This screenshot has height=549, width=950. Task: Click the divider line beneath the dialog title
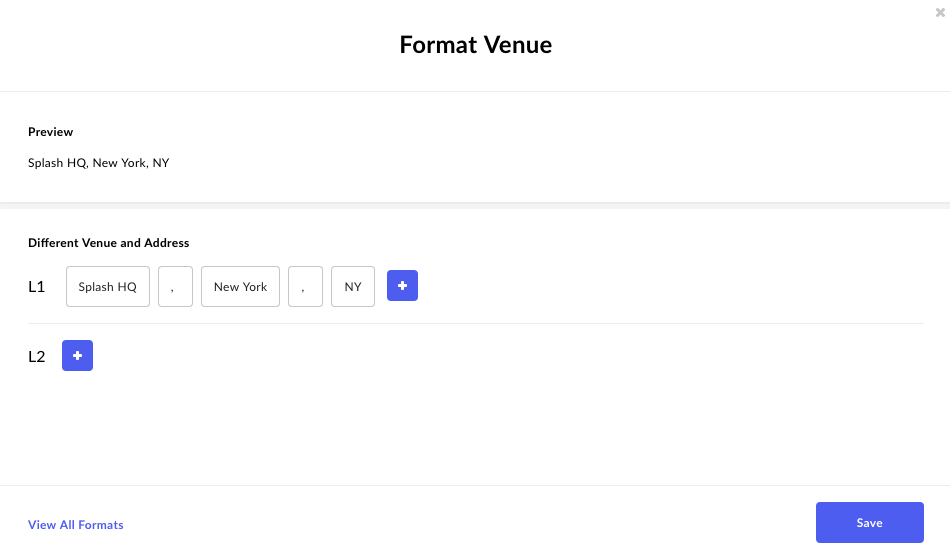coord(475,92)
